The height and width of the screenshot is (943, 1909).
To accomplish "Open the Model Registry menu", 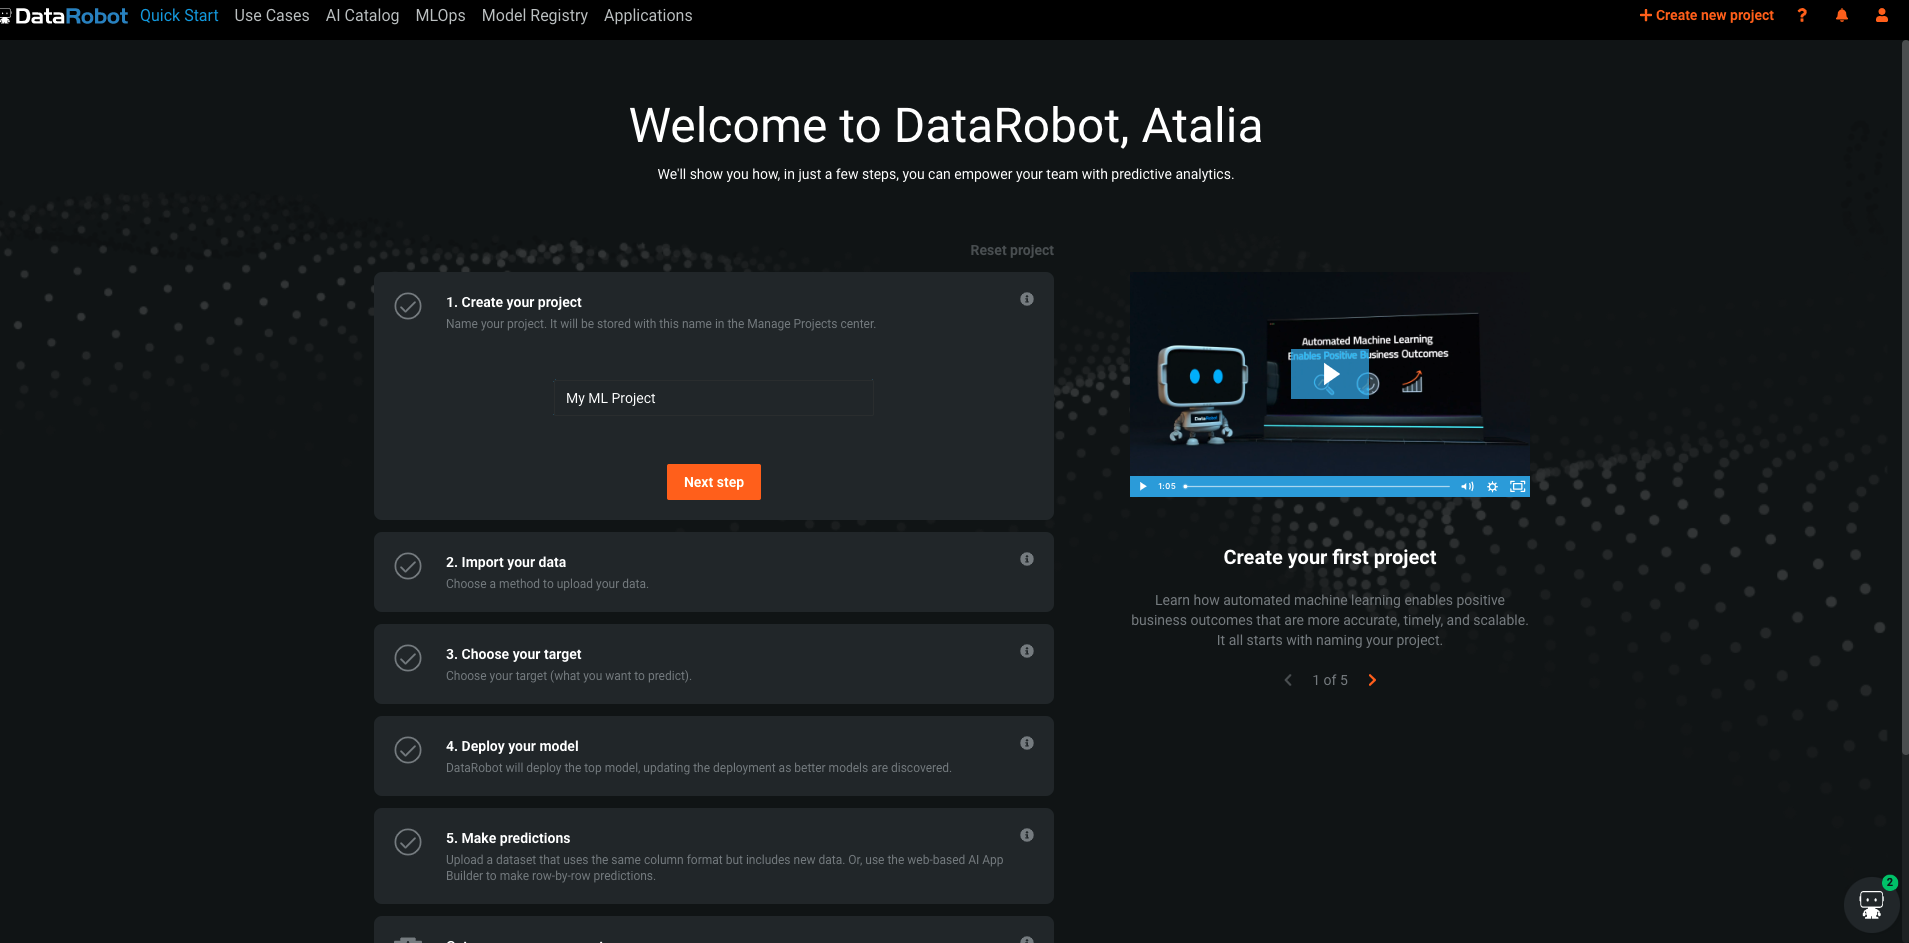I will click(x=535, y=16).
